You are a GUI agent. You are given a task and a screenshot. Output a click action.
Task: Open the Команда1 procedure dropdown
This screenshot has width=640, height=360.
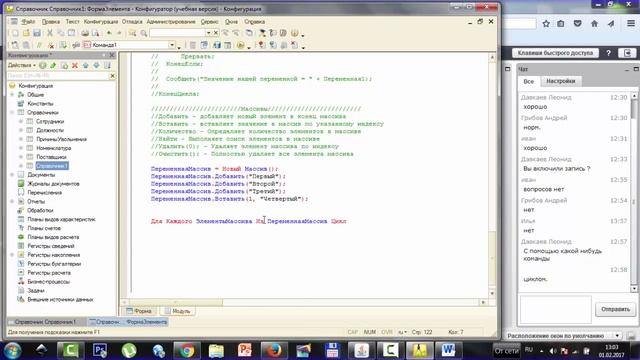click(x=172, y=45)
